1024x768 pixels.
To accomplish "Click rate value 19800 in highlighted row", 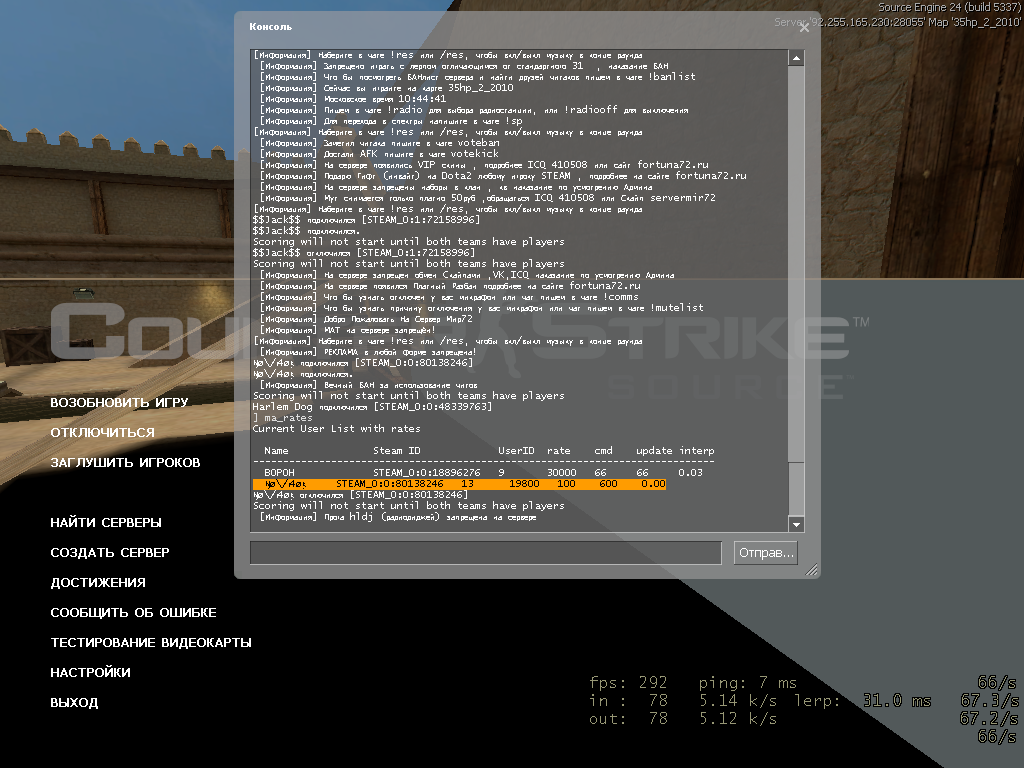I will pos(524,484).
